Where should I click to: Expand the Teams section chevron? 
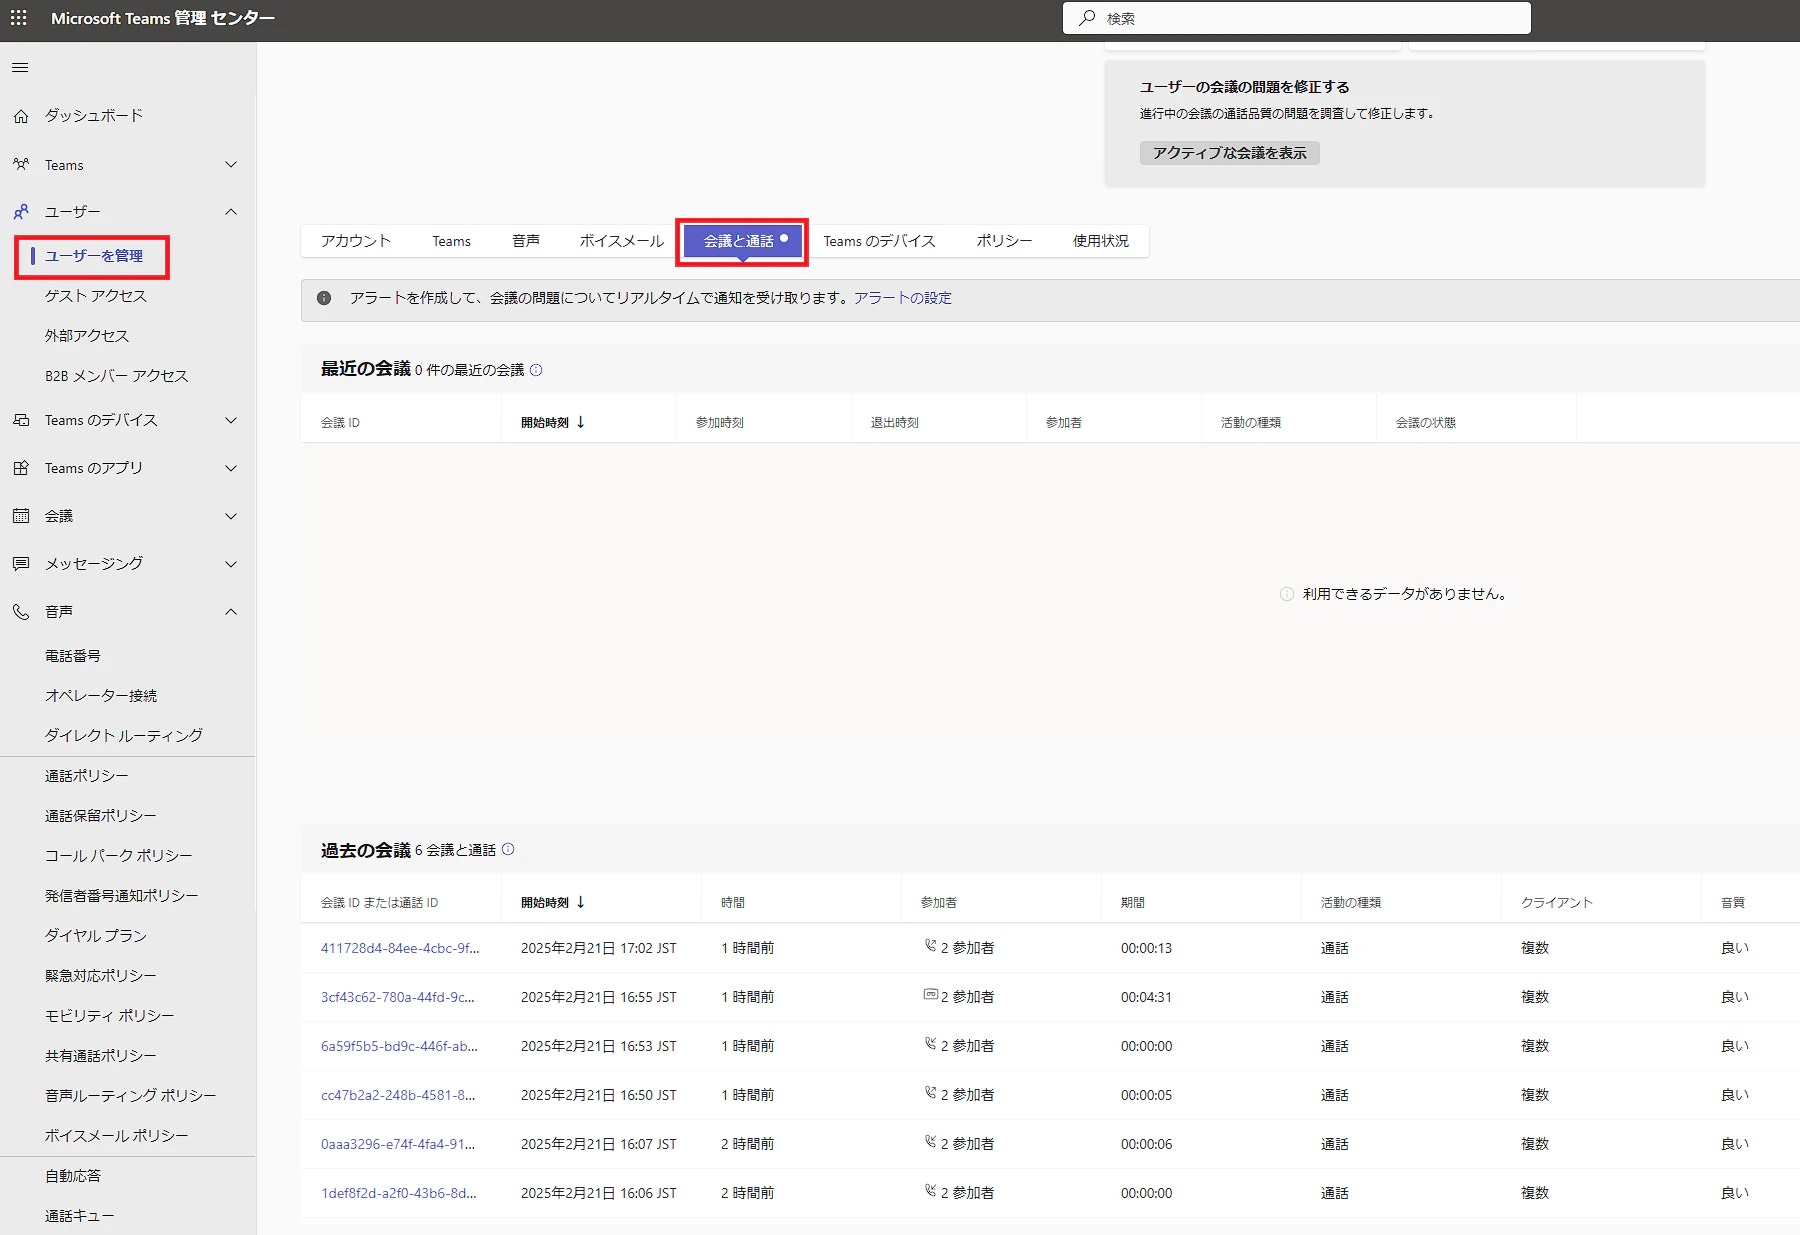231,164
